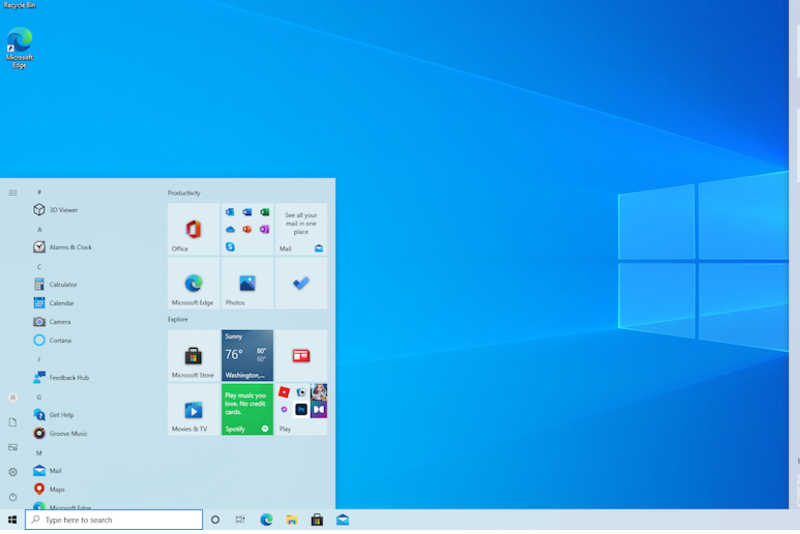Image resolution: width=800 pixels, height=534 pixels.
Task: Click the 'F' letter header in app list
Action: 39,360
